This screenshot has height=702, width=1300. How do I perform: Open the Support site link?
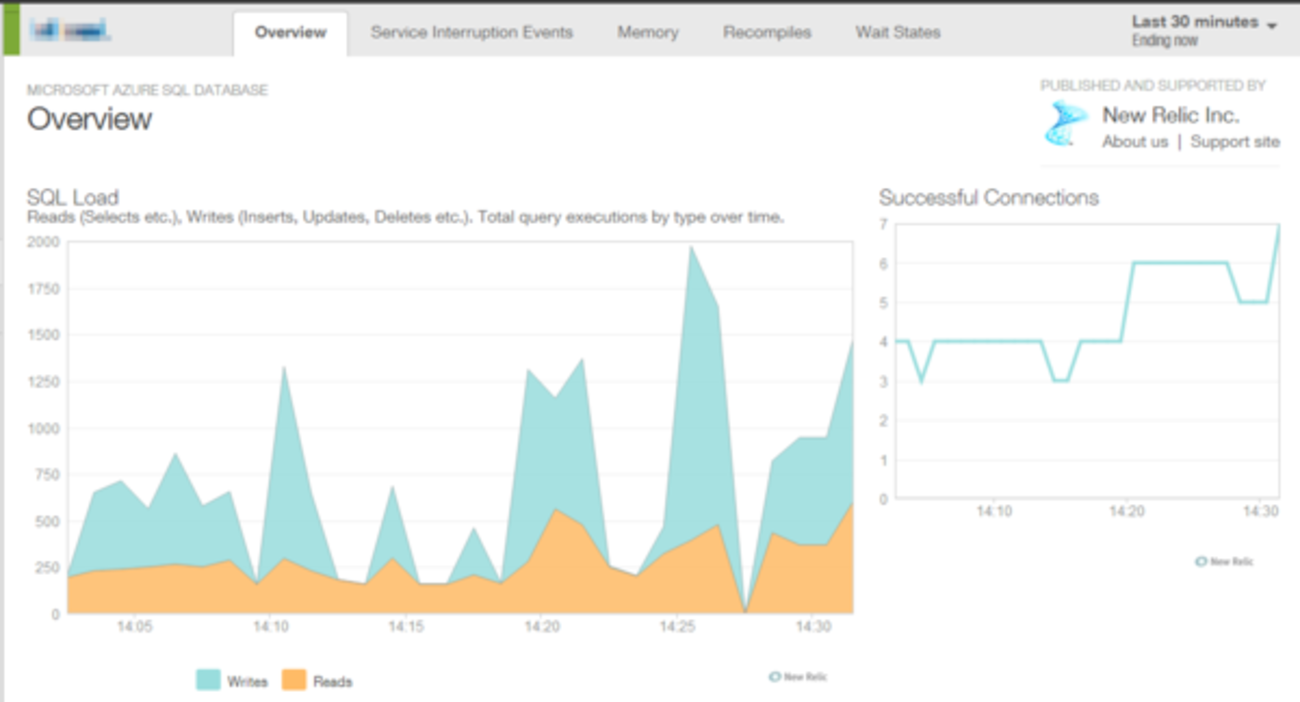tap(1235, 142)
